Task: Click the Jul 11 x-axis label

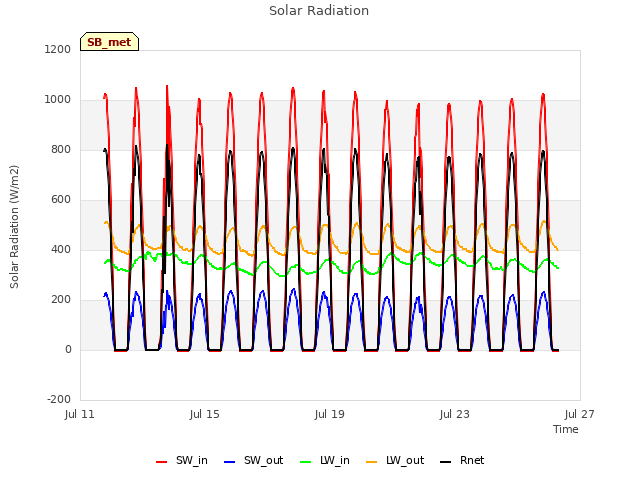Action: pos(80,414)
